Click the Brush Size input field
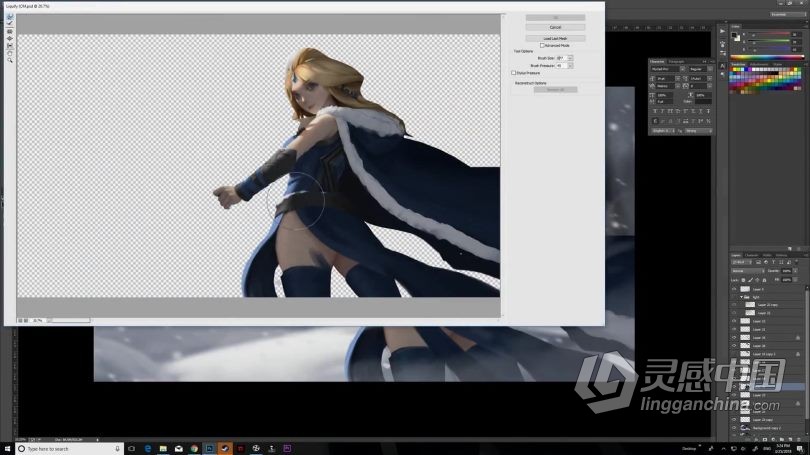Viewport: 810px width, 455px height. point(561,58)
